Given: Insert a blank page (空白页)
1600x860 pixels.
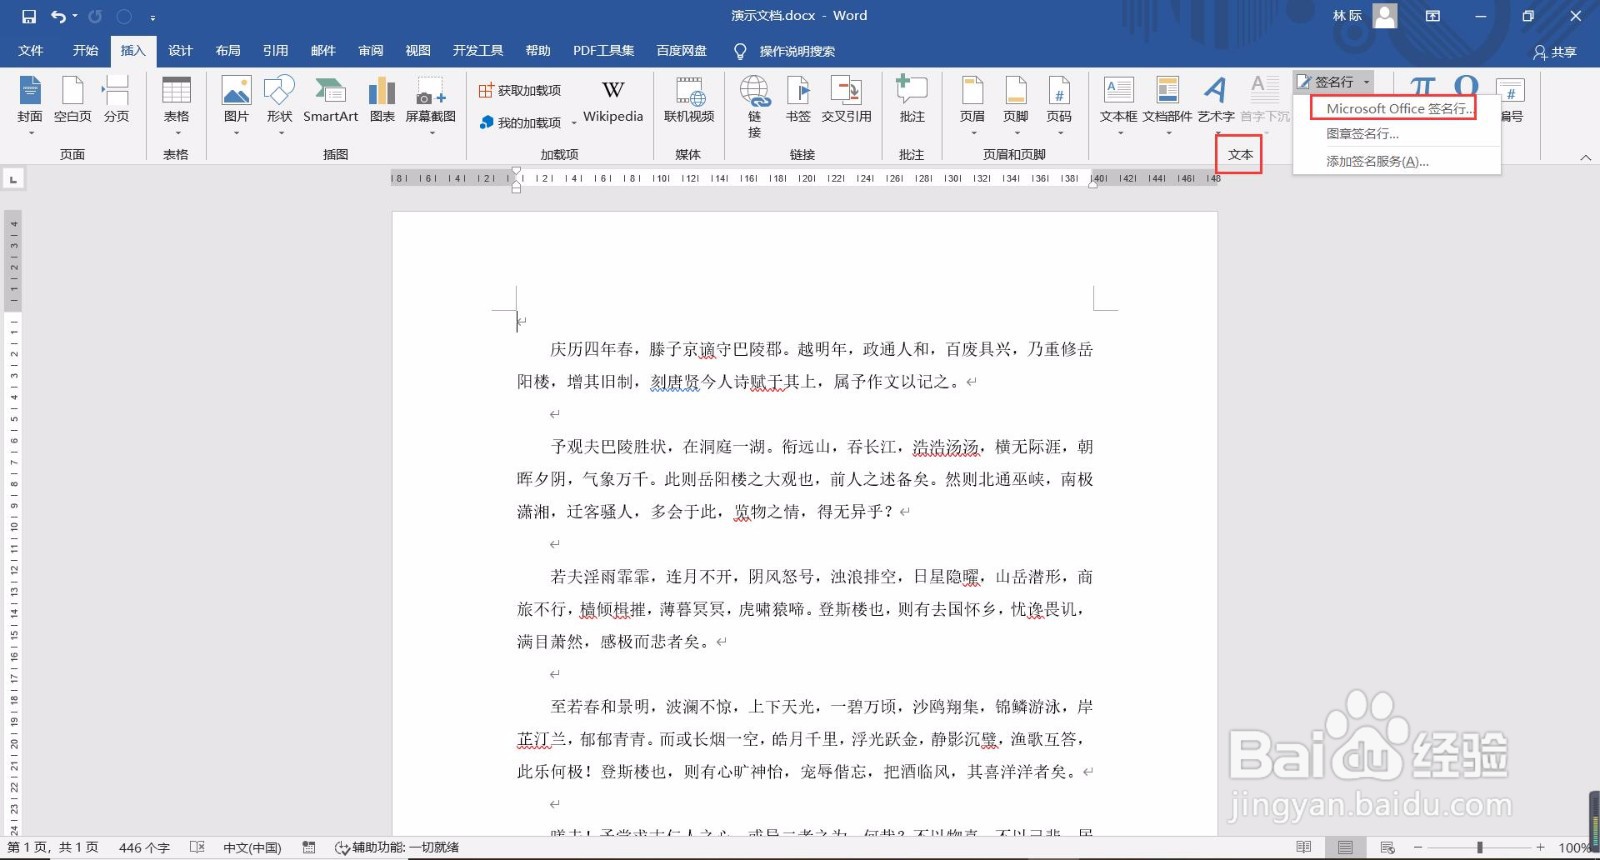Looking at the screenshot, I should point(72,100).
